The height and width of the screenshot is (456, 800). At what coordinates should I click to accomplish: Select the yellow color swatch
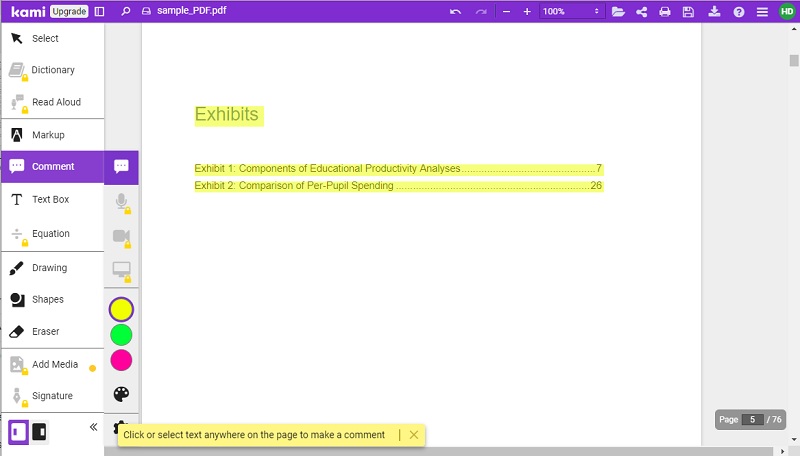point(121,310)
